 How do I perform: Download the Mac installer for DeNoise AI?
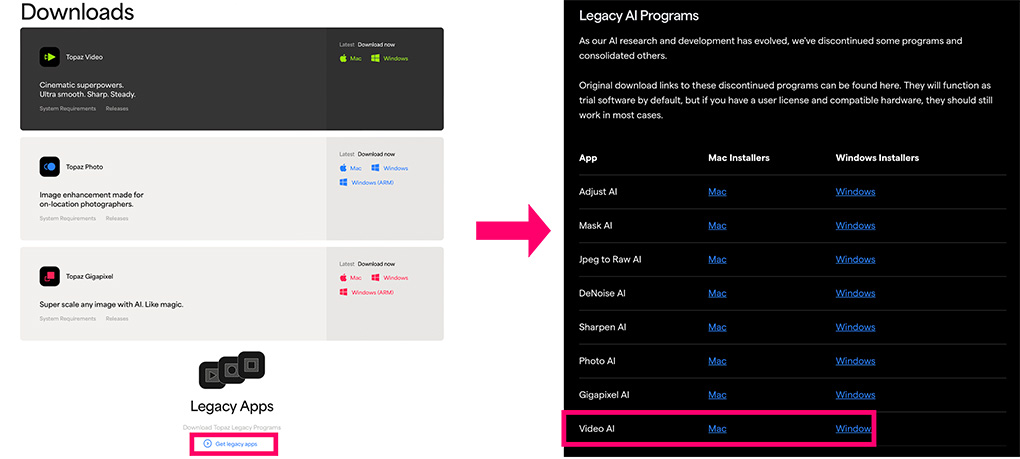(x=717, y=294)
